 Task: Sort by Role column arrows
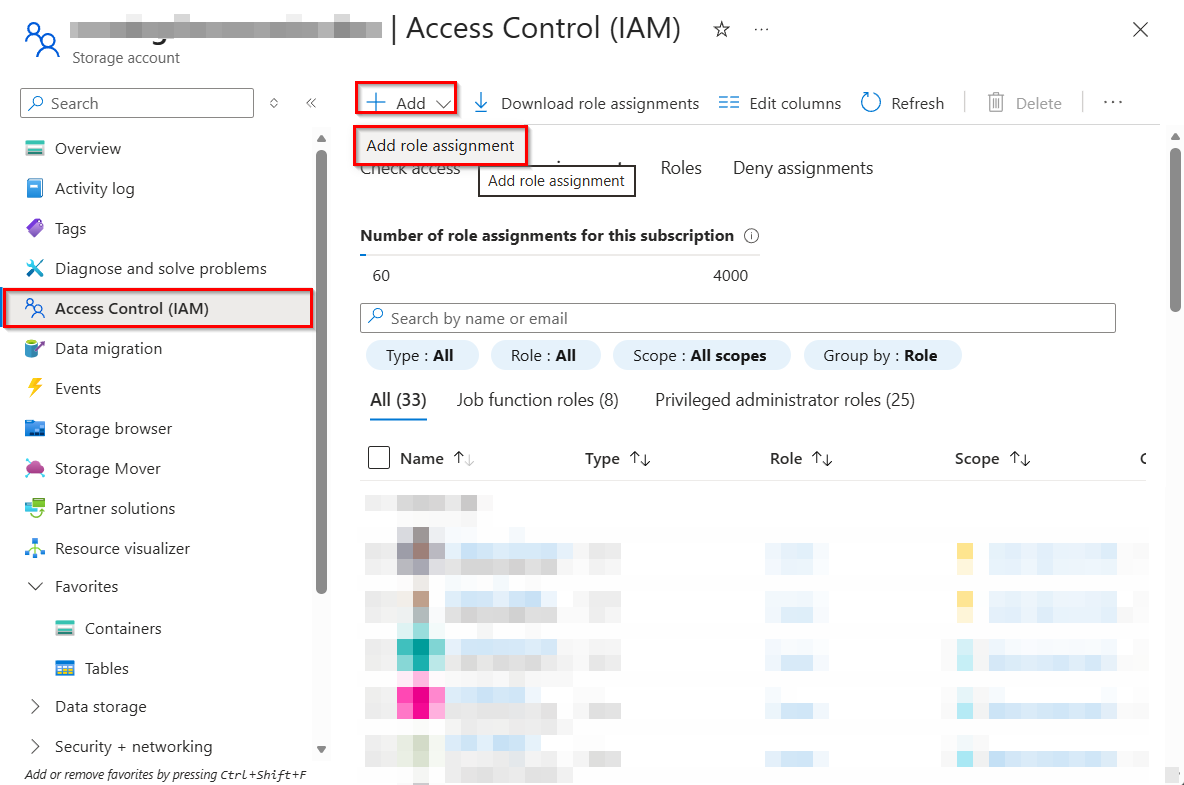(x=822, y=459)
